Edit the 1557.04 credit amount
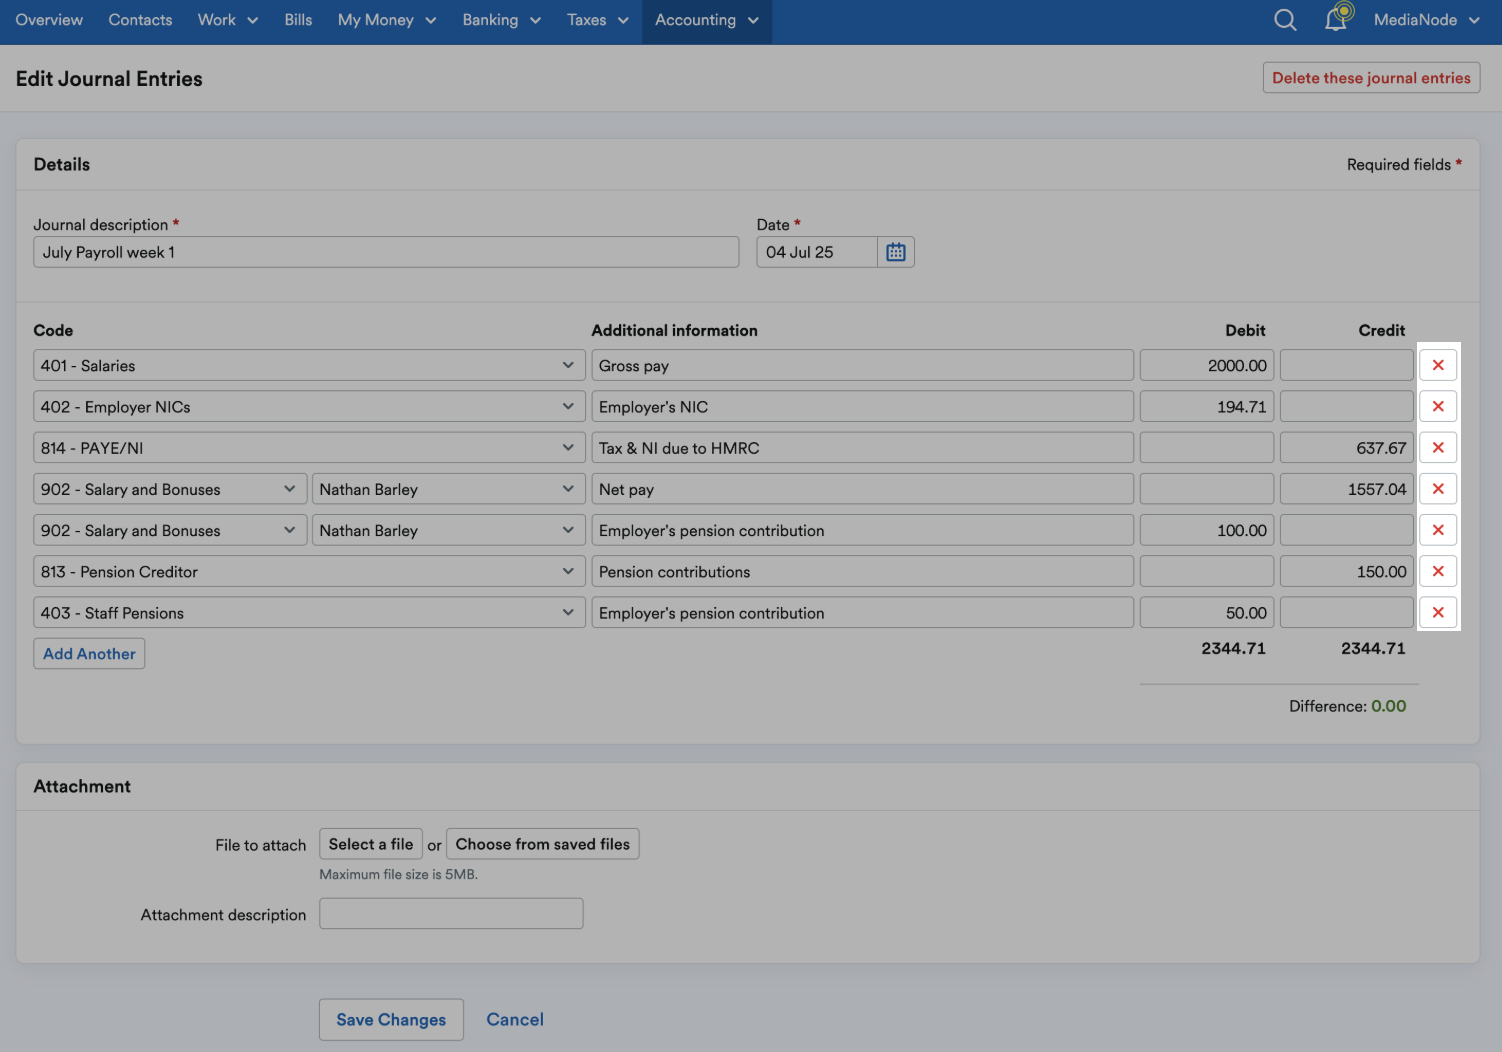Image resolution: width=1502 pixels, height=1052 pixels. [1347, 489]
